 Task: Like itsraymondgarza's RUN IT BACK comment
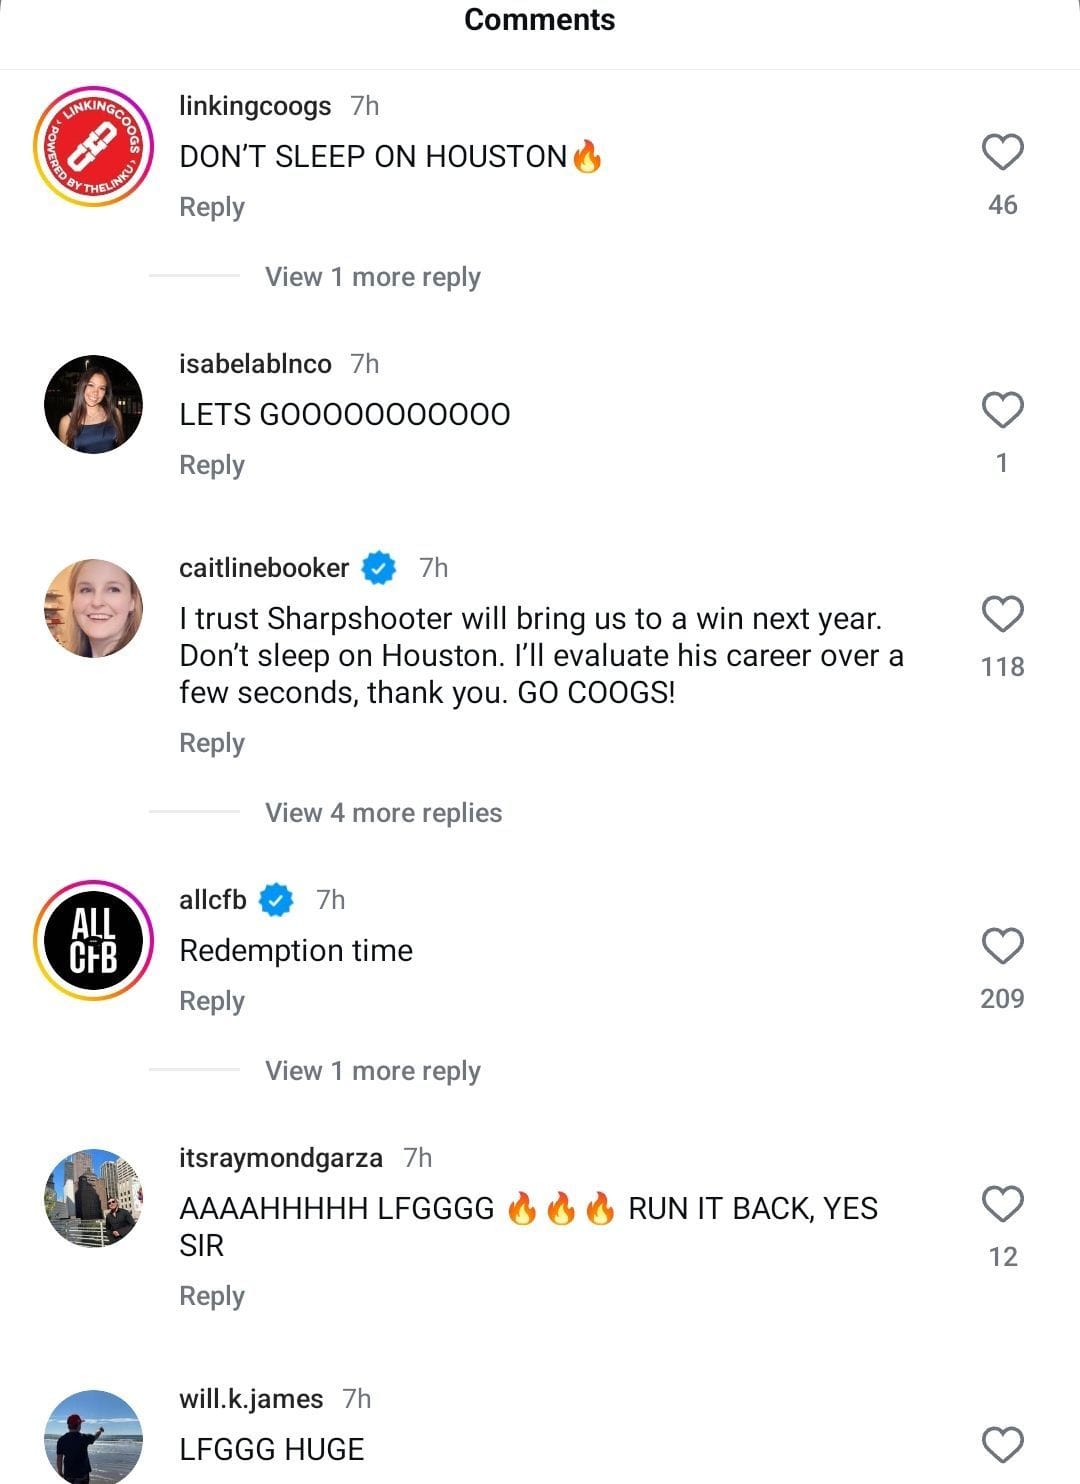1002,1205
